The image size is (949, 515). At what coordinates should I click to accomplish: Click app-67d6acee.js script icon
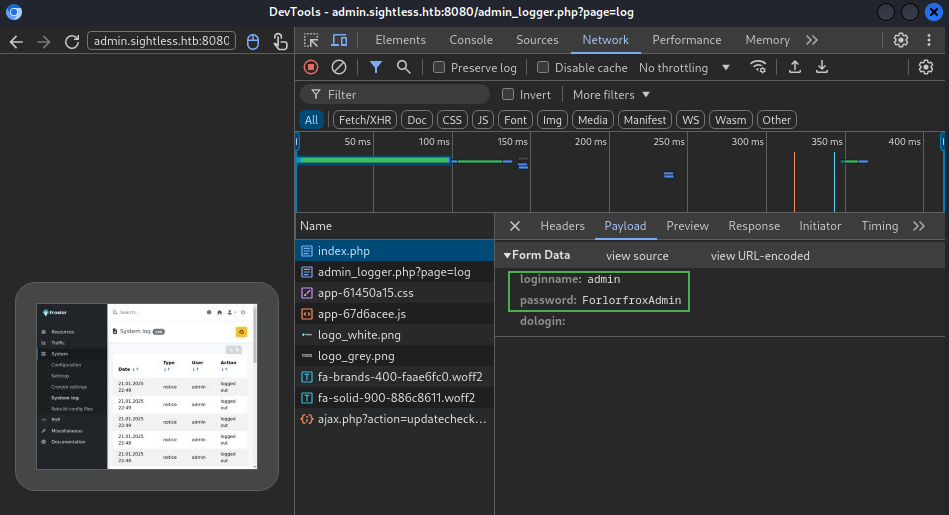pos(307,314)
